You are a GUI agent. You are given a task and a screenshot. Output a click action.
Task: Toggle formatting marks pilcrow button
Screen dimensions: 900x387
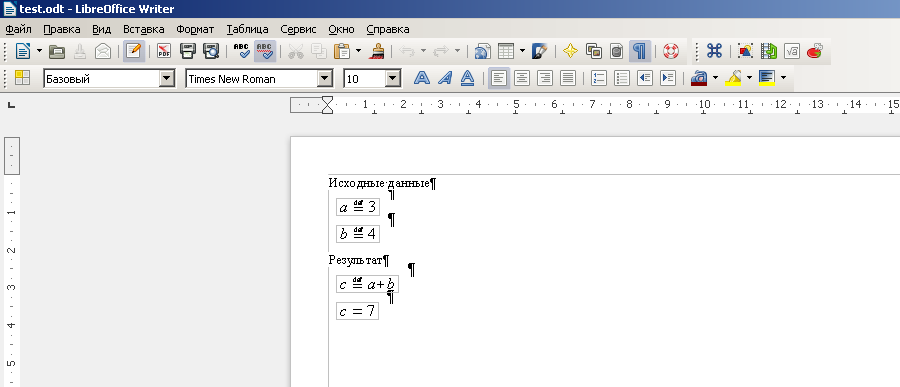click(639, 51)
